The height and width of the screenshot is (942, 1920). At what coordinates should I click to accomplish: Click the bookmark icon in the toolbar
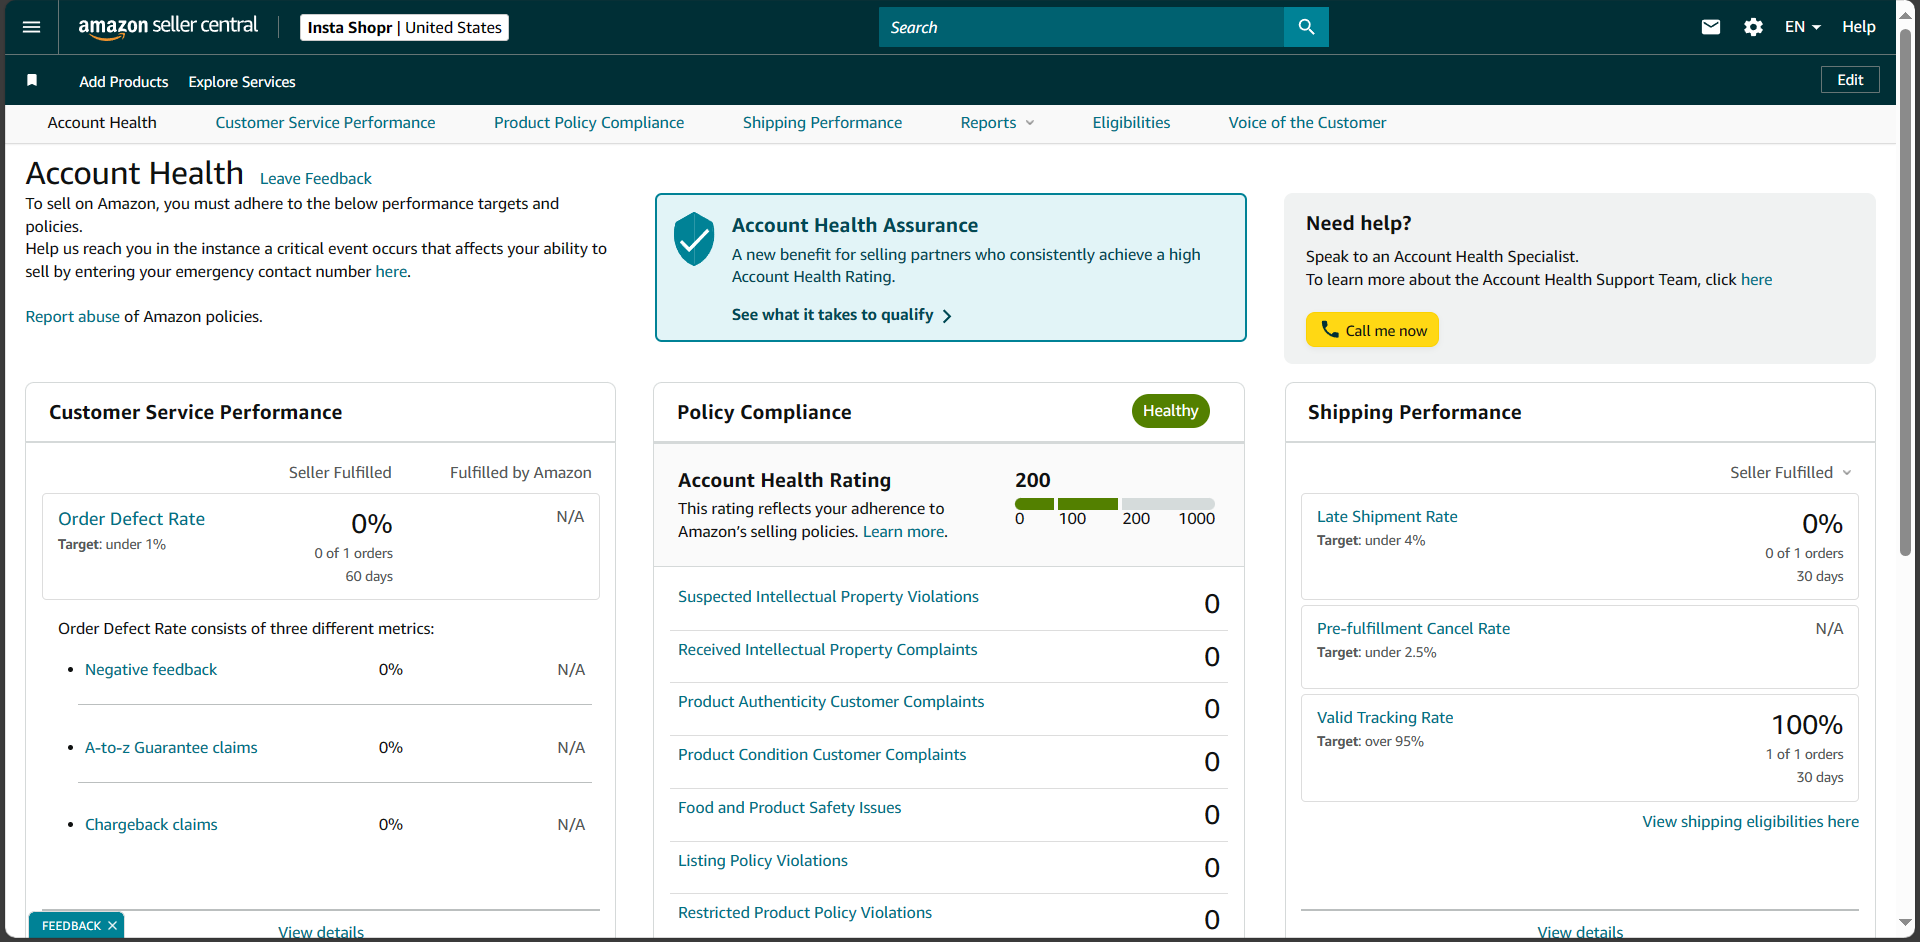pos(32,80)
